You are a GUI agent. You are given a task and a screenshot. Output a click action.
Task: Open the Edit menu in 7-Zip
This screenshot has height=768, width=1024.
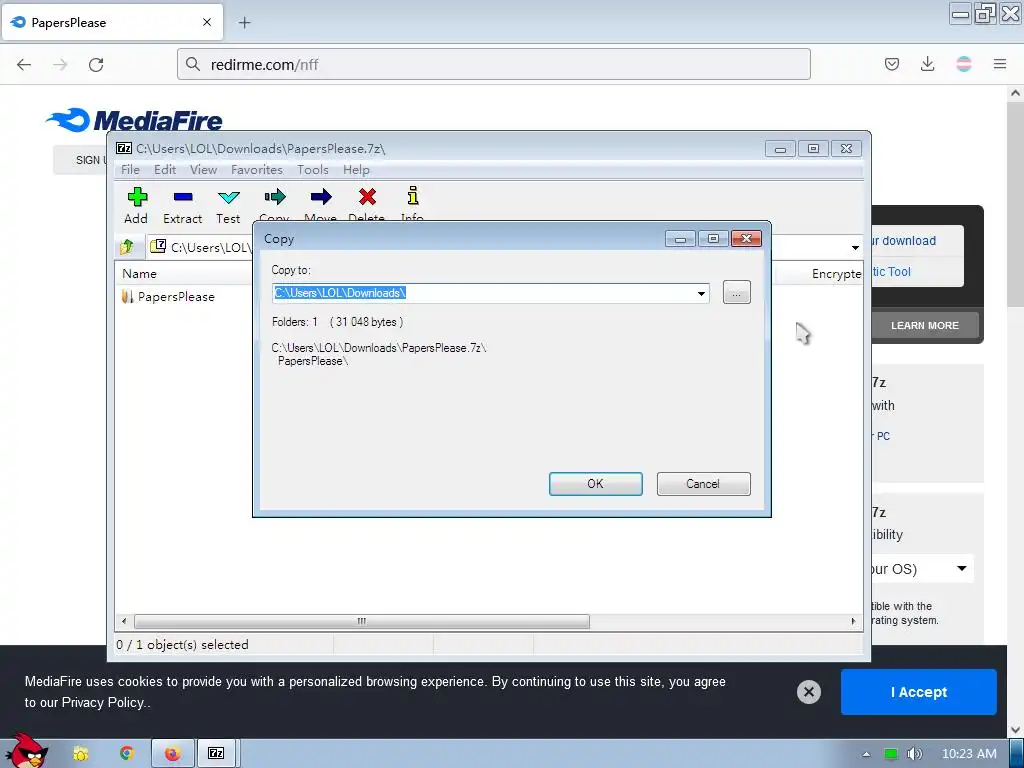pyautogui.click(x=165, y=170)
